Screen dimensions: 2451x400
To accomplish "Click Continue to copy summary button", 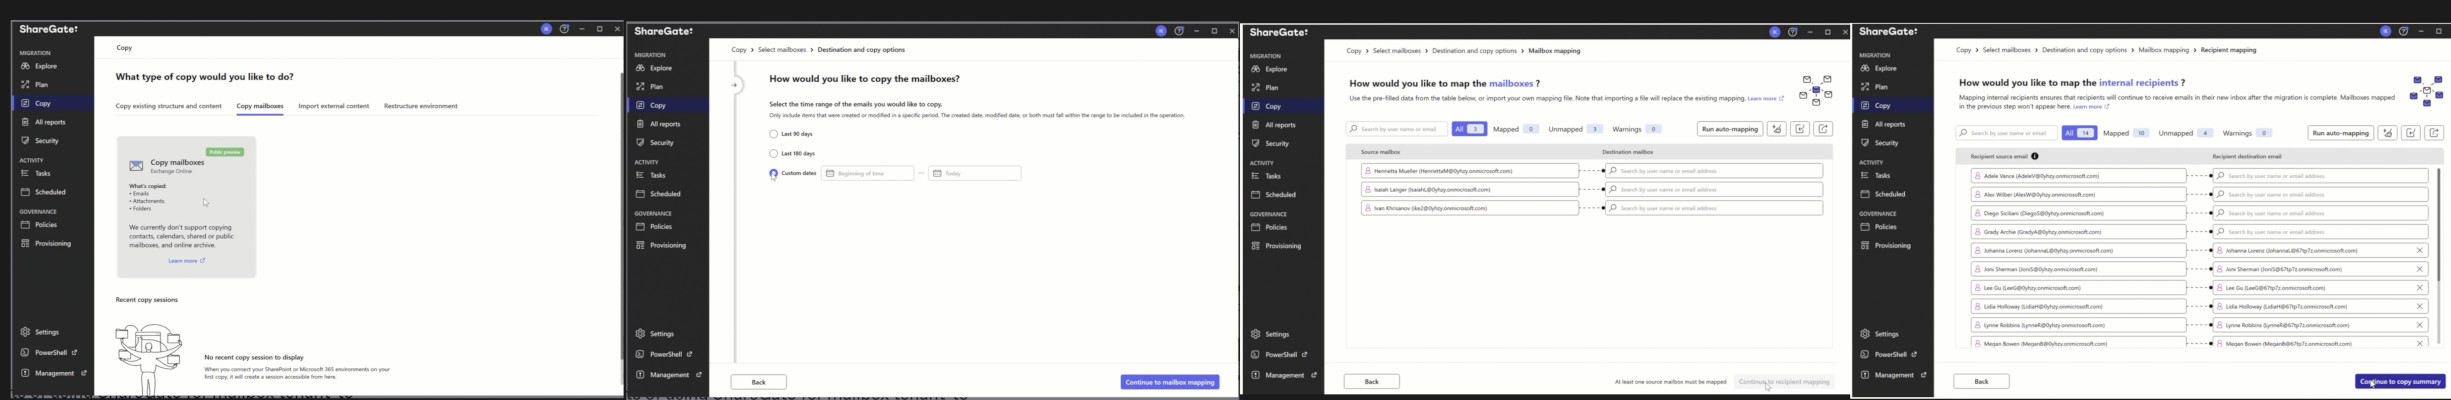I will (x=2400, y=382).
